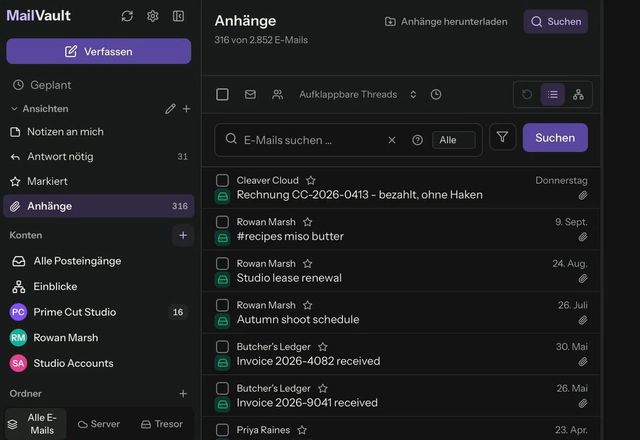
Task: Click tresor icon on Autumn shoot schedule
Action: coord(222,321)
